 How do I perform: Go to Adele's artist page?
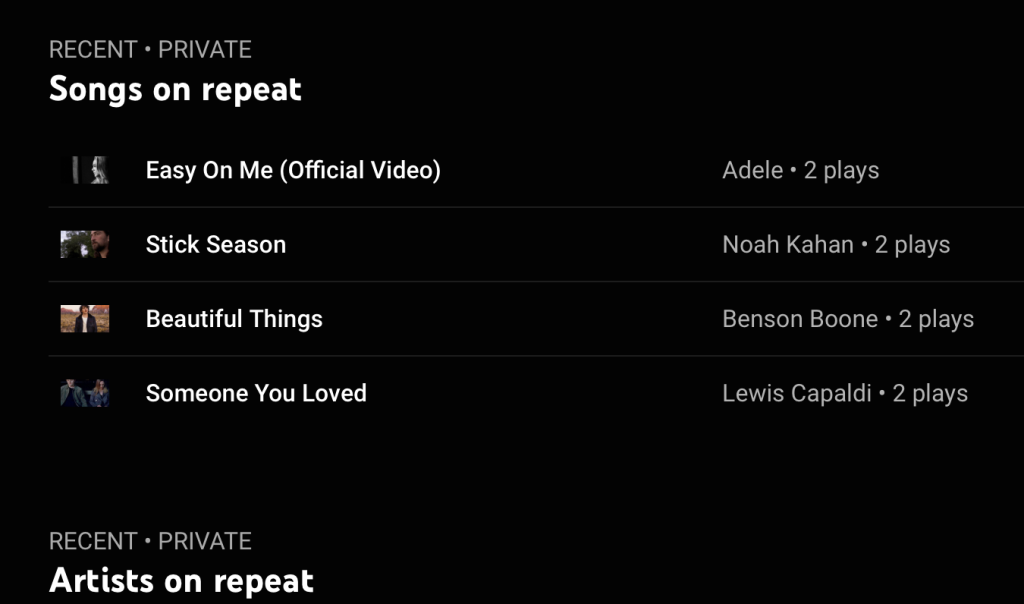coord(752,170)
